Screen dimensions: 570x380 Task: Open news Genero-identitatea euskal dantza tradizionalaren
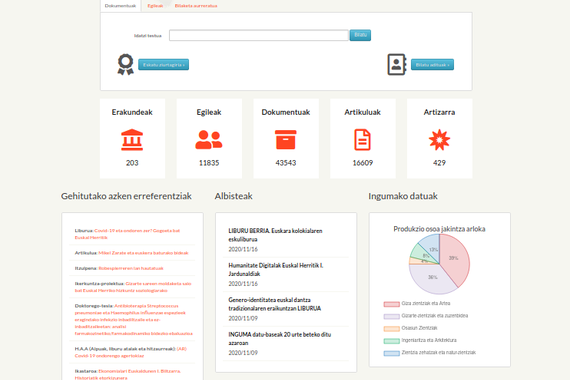[x=274, y=304]
